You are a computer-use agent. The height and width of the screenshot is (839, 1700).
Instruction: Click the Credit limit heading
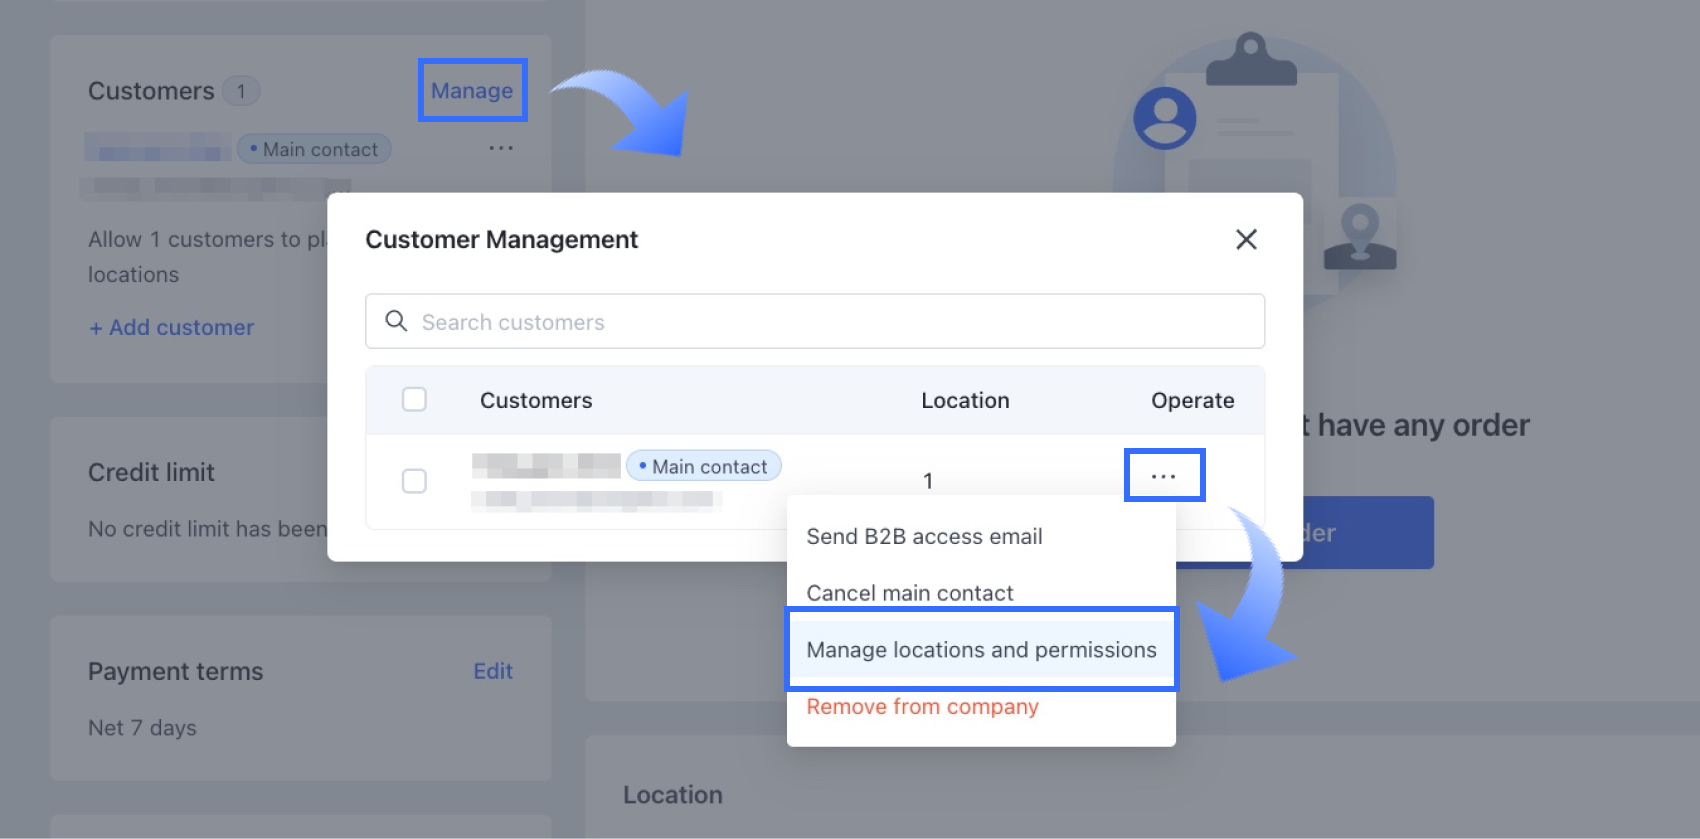[x=151, y=472]
